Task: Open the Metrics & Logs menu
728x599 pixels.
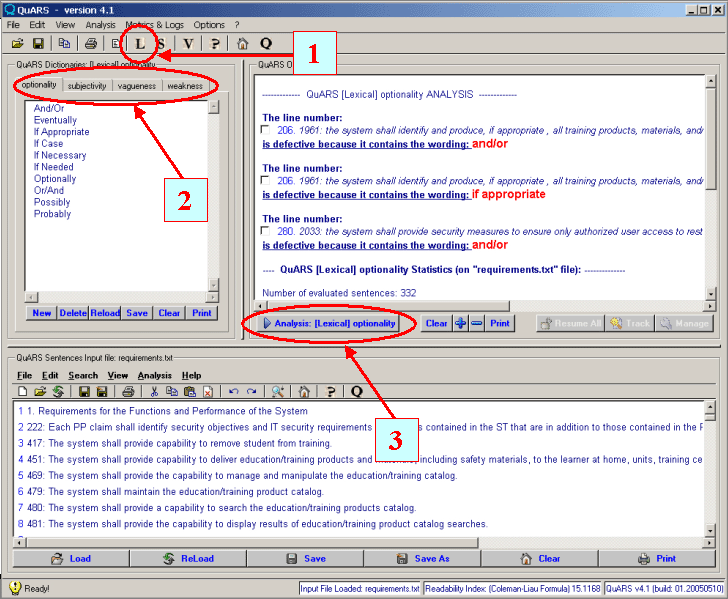Action: click(155, 25)
